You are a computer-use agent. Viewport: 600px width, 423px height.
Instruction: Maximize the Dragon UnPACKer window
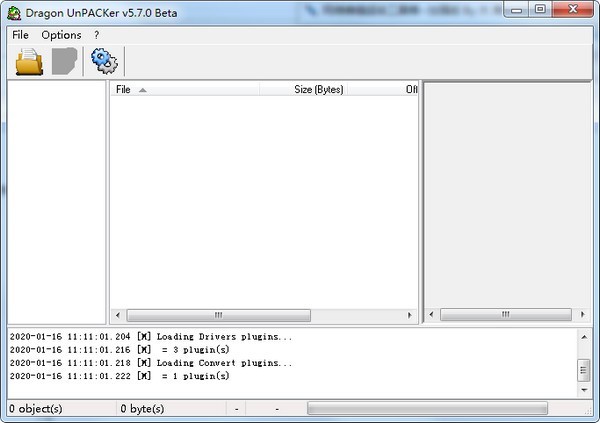click(540, 9)
